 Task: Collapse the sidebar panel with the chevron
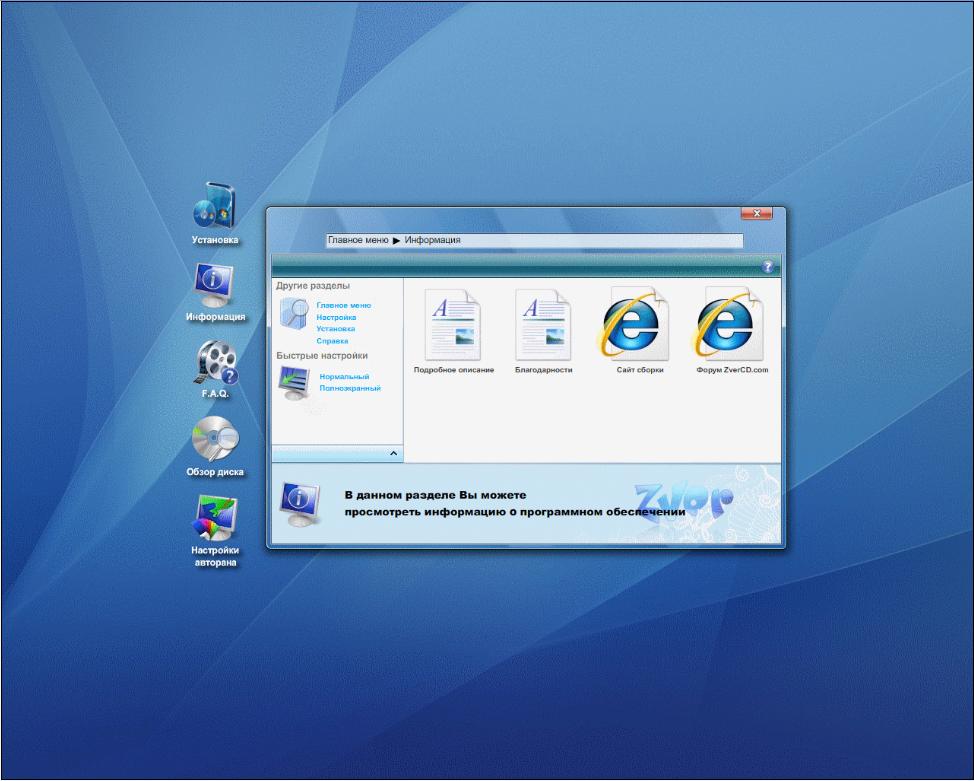coord(393,454)
